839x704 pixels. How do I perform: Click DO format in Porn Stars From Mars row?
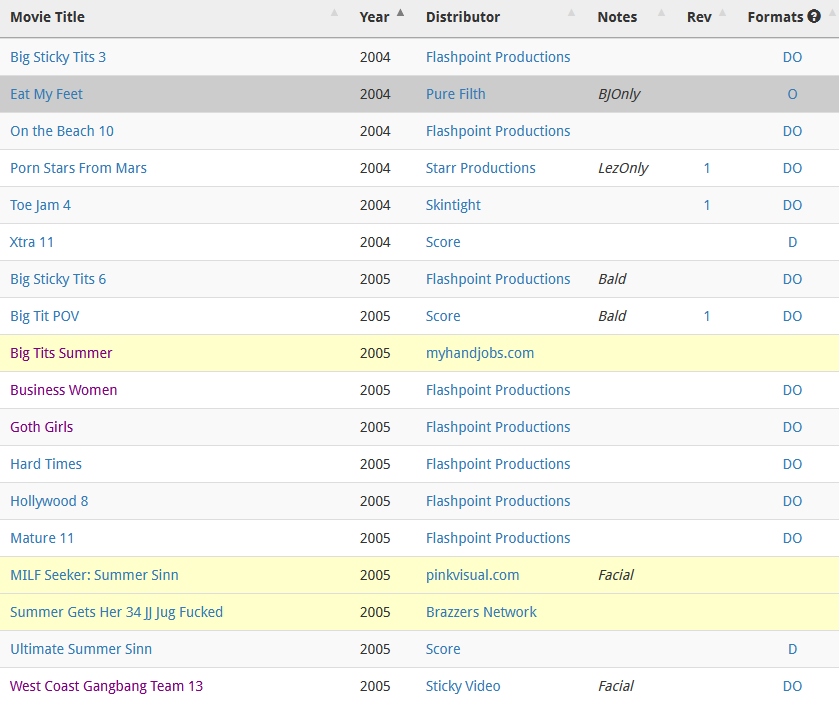(x=792, y=168)
